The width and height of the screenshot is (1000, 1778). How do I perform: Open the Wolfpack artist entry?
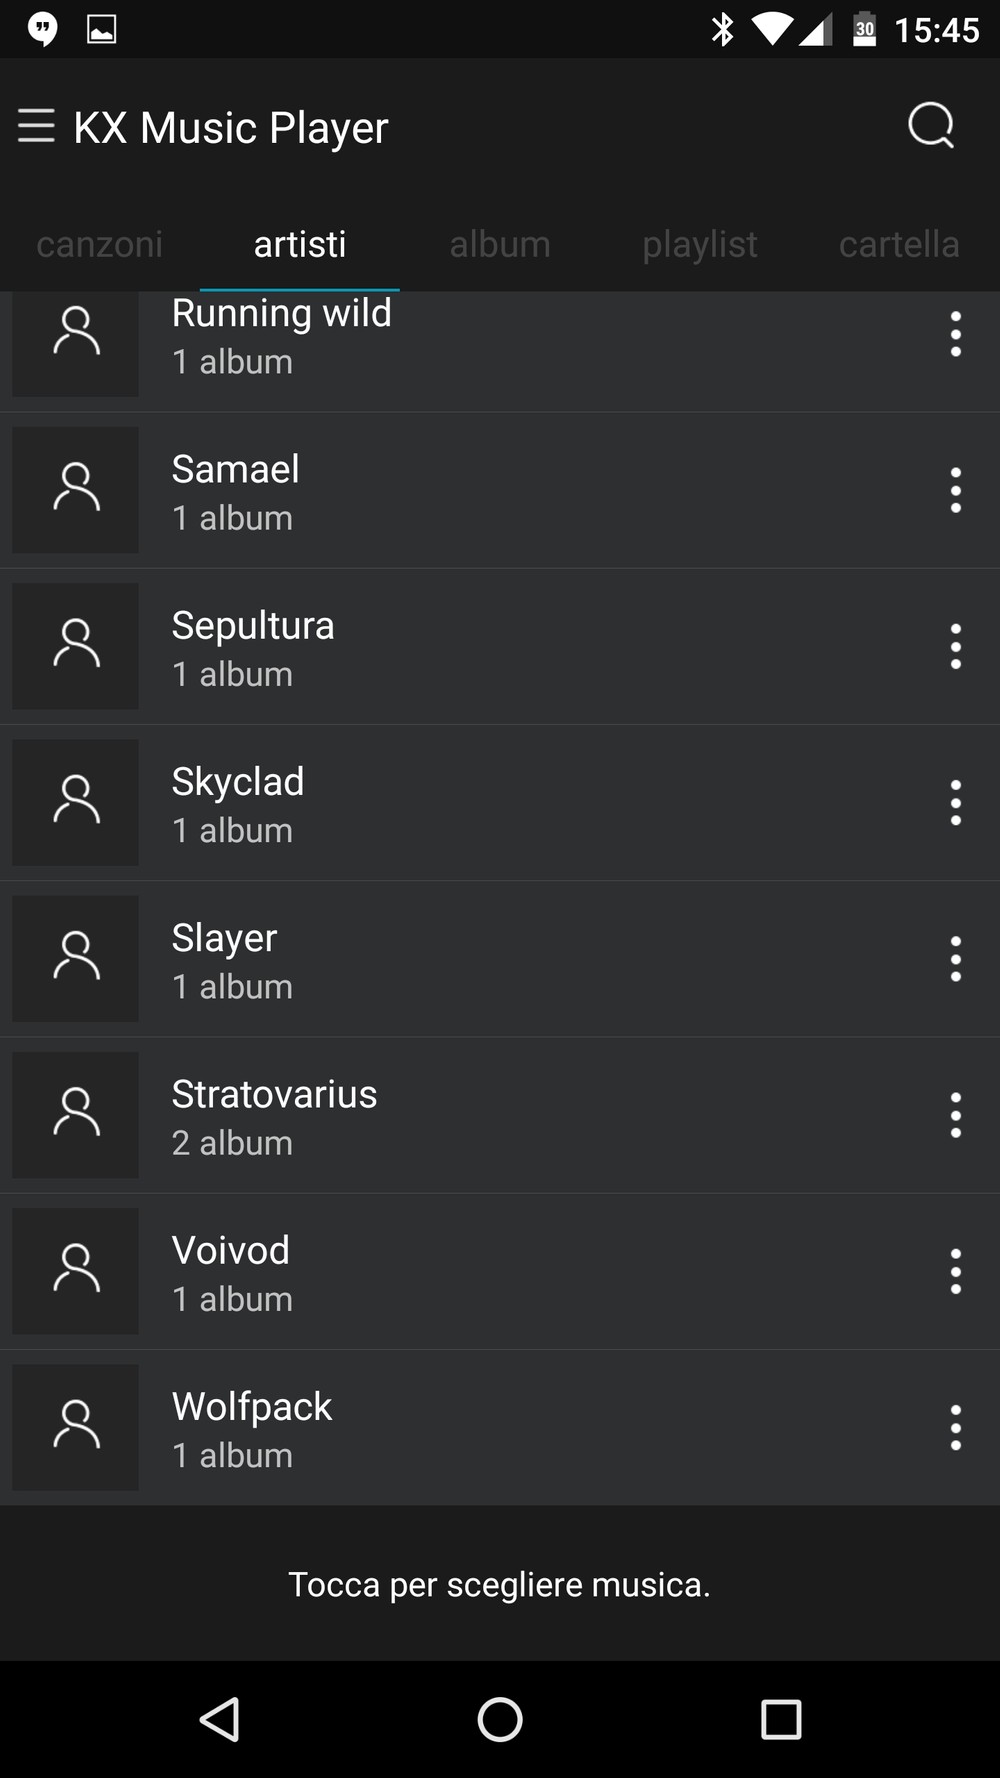(450, 1427)
